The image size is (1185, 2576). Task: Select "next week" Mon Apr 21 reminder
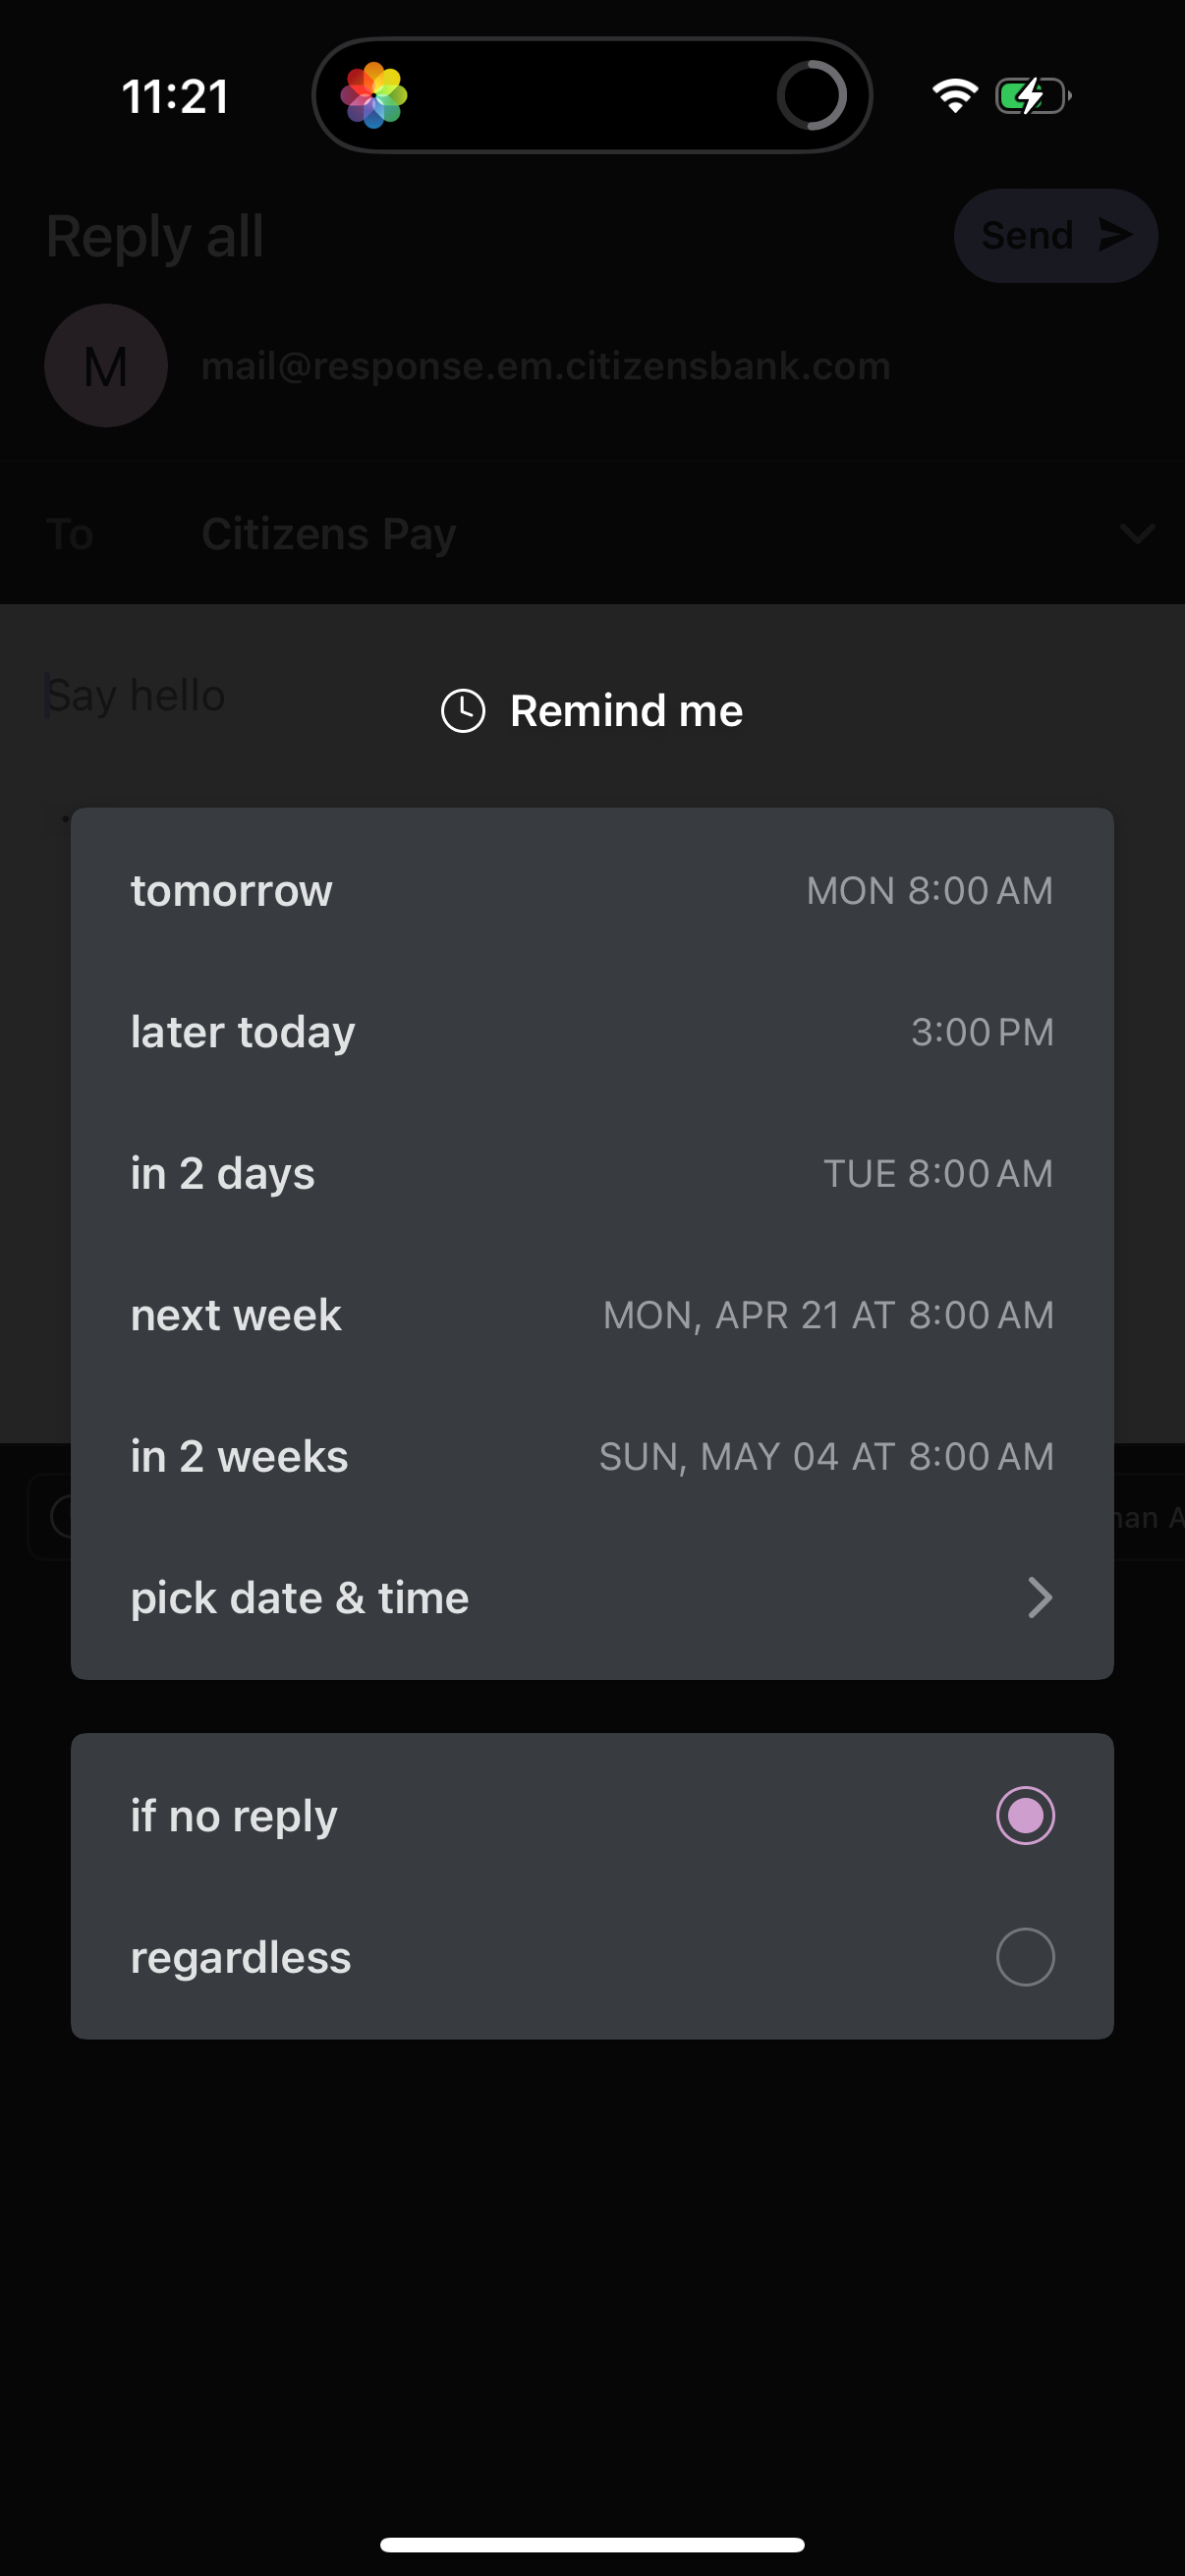tap(592, 1315)
